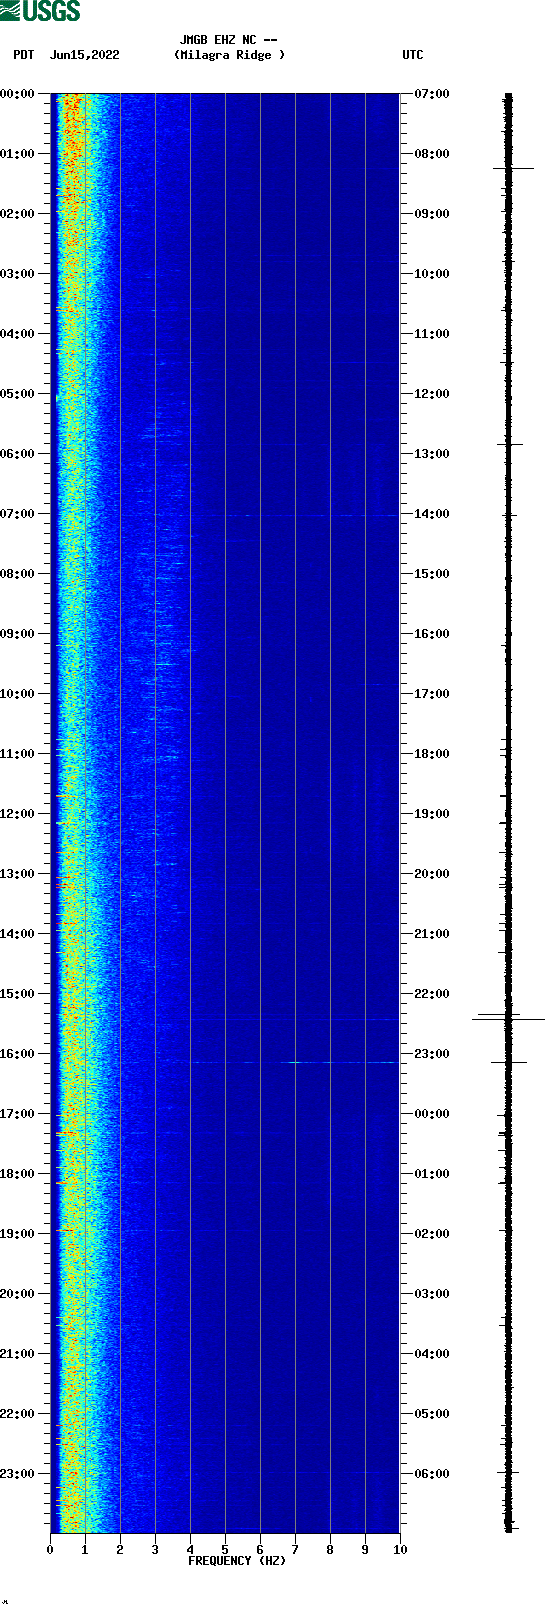Click the 07:00 UTC time label
This screenshot has height=1613, width=552.
coord(432,94)
